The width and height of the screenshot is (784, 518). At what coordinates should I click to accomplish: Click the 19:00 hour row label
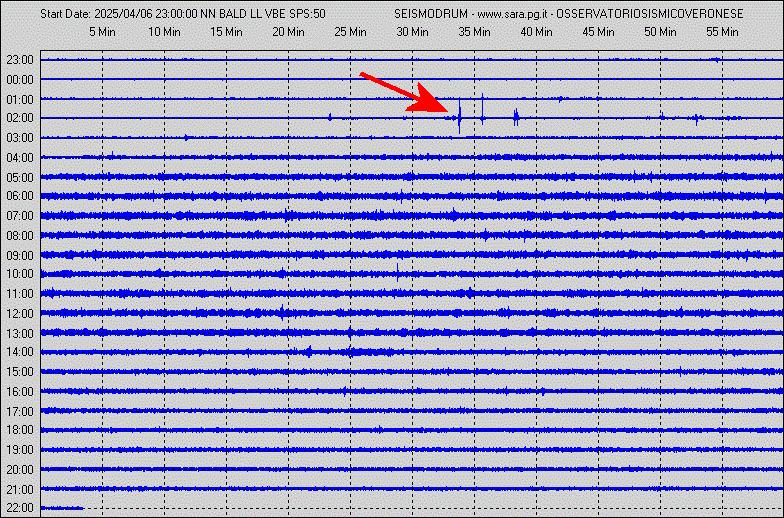pyautogui.click(x=20, y=450)
